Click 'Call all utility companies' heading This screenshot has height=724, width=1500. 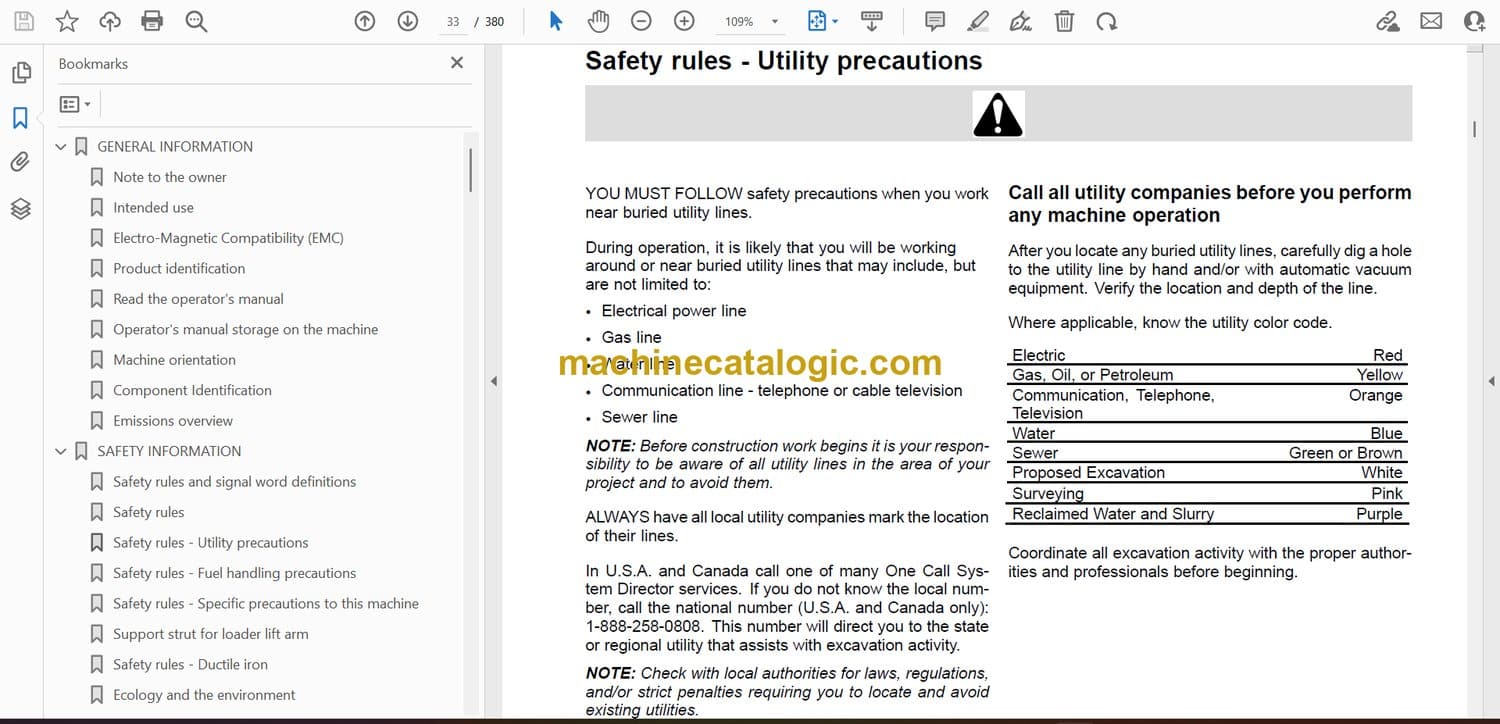coord(1210,204)
